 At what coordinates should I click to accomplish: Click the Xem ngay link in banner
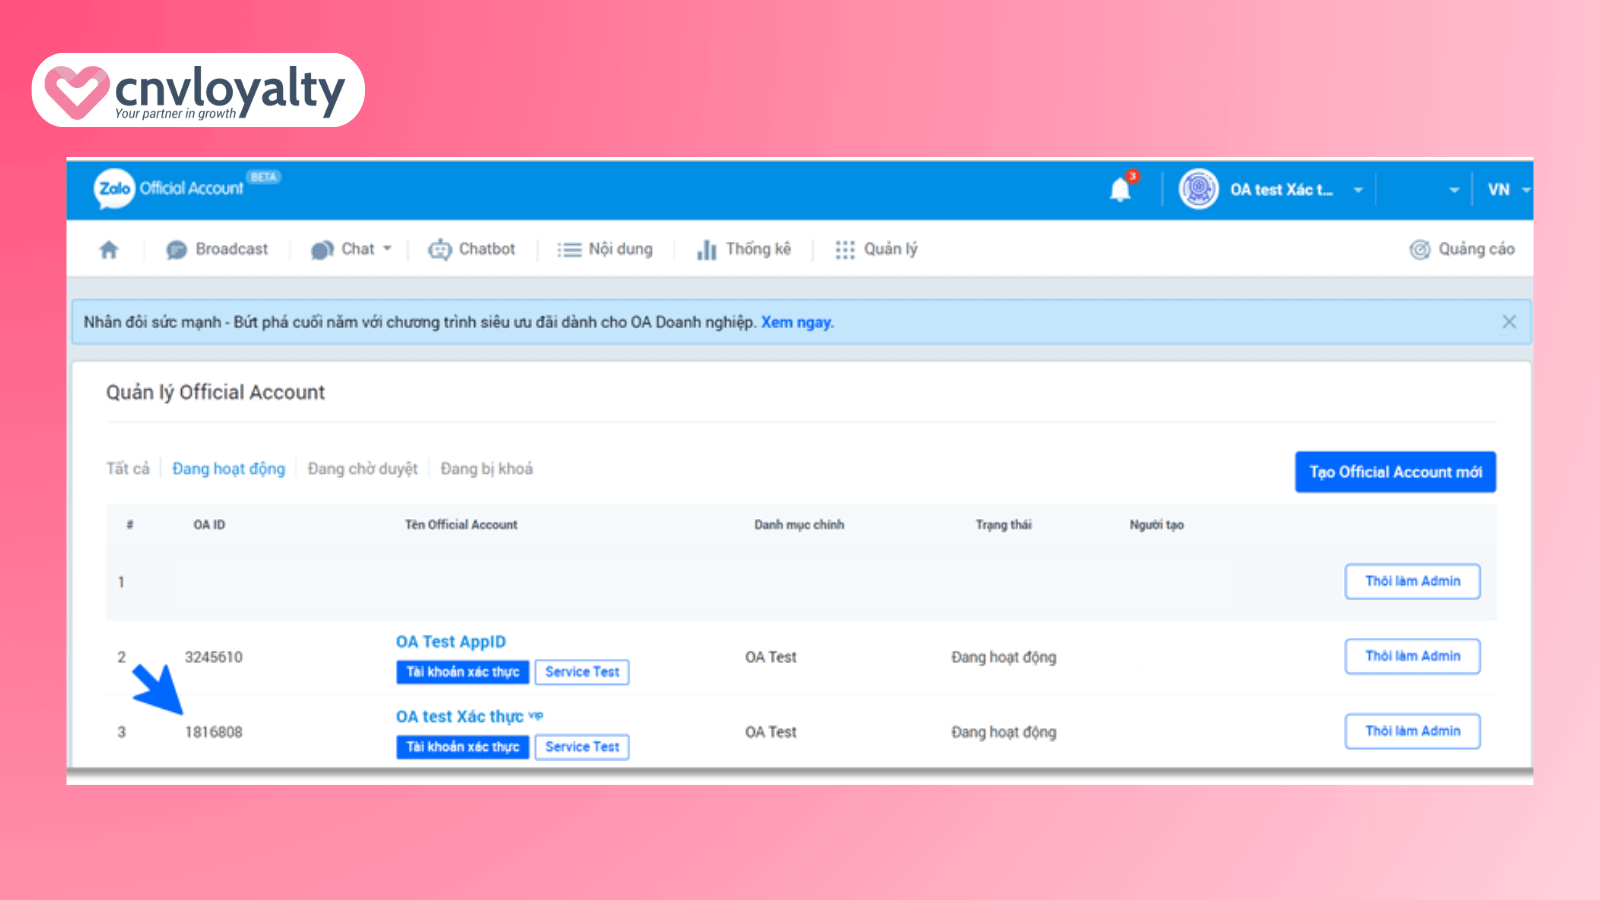(796, 322)
